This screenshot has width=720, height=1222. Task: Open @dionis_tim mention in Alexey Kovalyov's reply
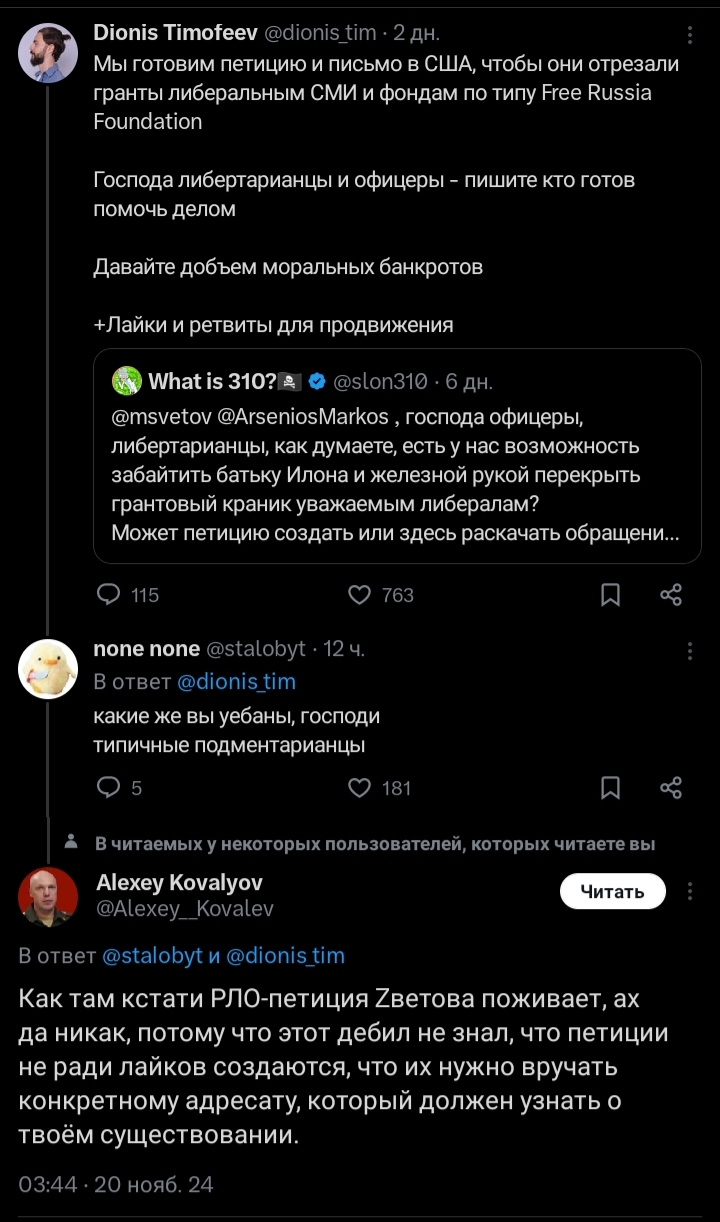pos(286,955)
